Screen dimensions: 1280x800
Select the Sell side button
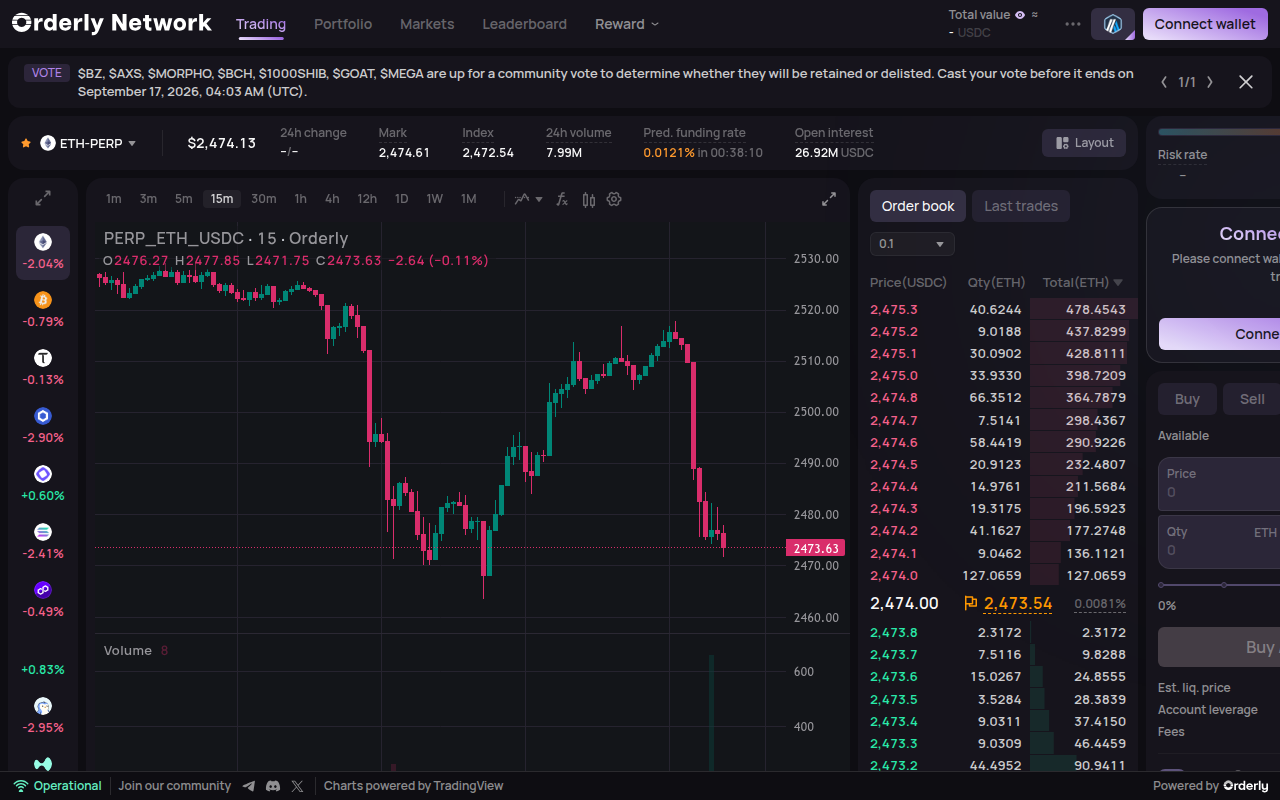(1252, 399)
